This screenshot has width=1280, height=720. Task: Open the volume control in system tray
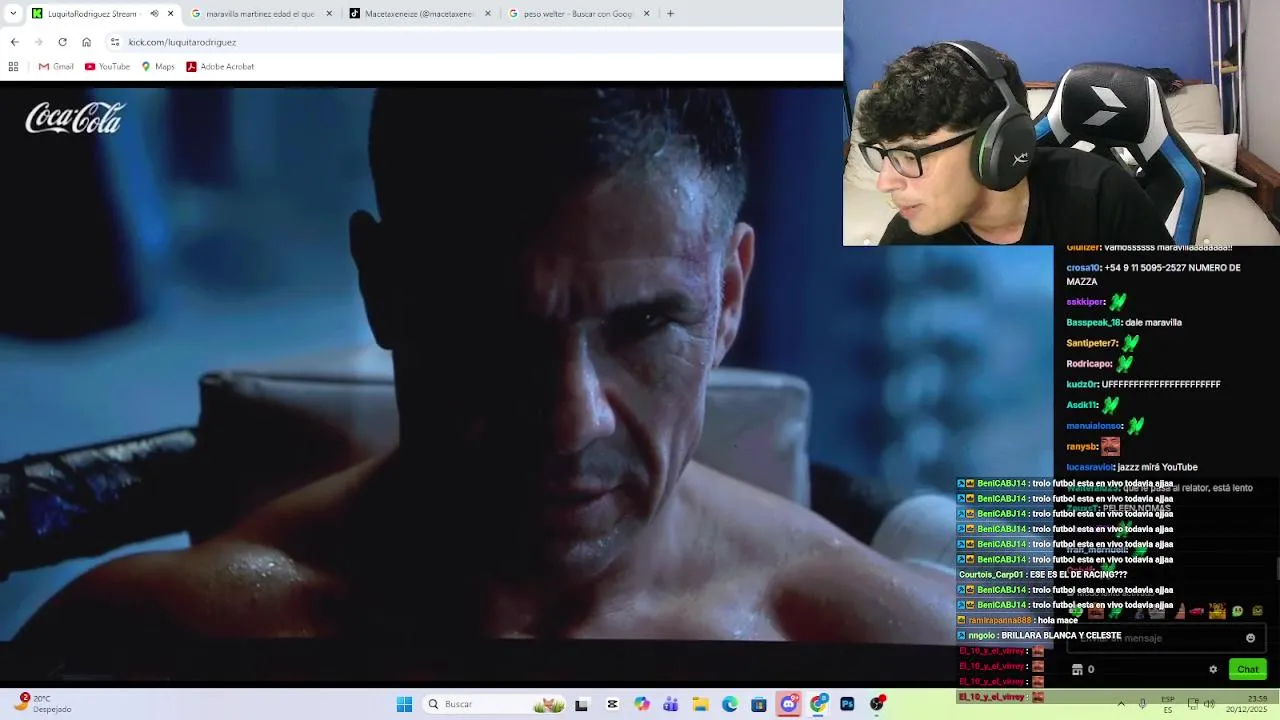tap(1209, 704)
